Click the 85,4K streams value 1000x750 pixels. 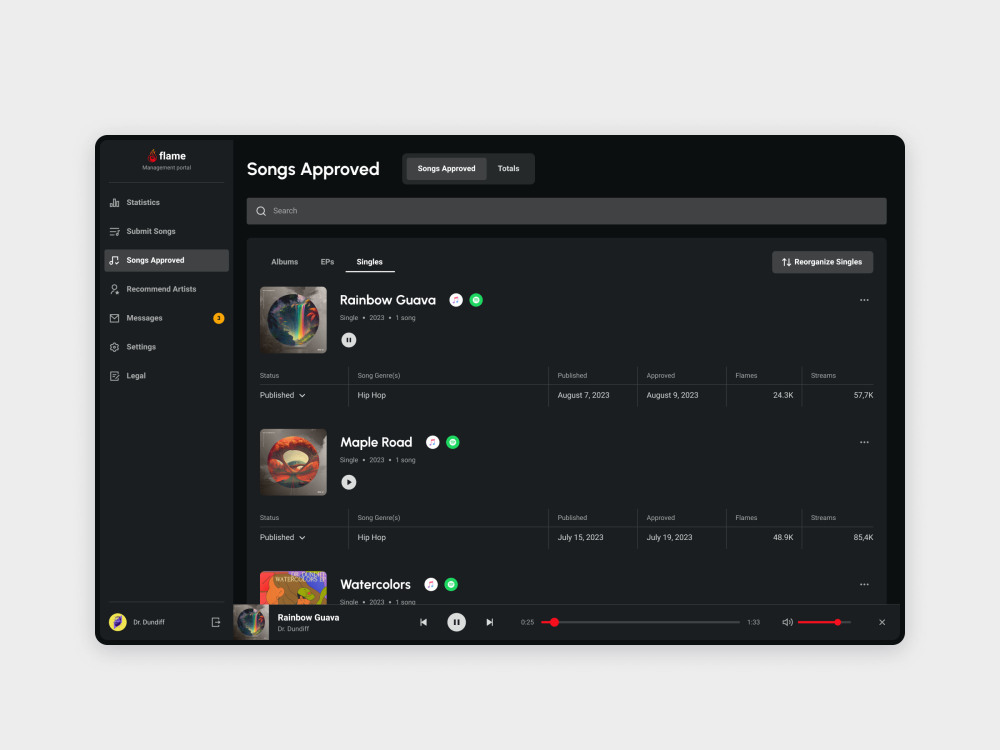864,538
